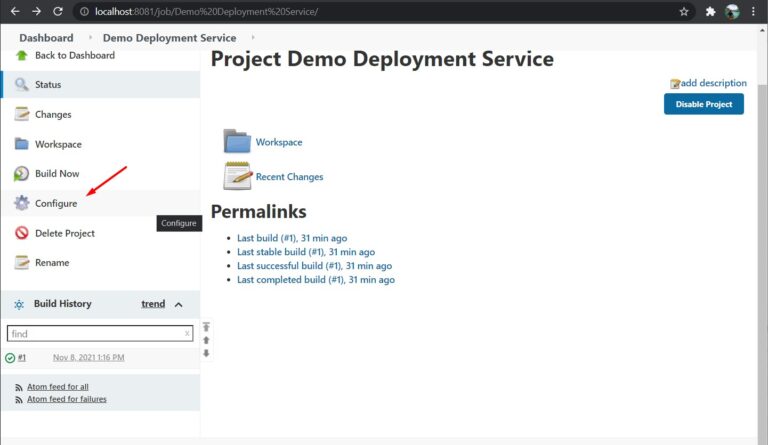Collapse the Build History panel chevron
Image resolution: width=768 pixels, height=445 pixels.
click(x=179, y=304)
